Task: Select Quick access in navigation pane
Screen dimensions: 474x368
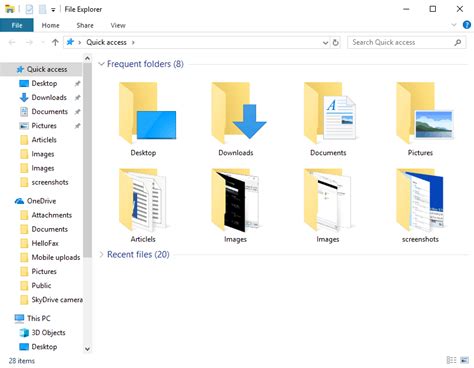Action: pos(41,69)
